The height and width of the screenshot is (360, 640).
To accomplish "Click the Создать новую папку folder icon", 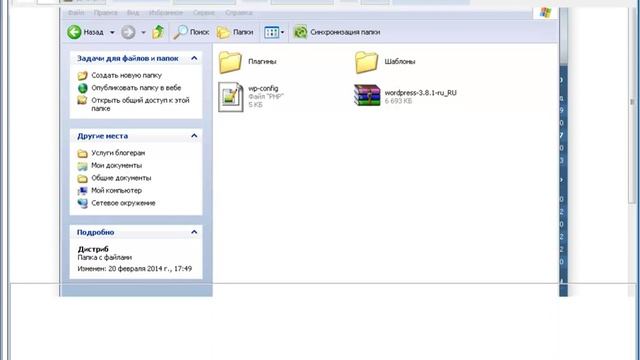I will (82, 76).
